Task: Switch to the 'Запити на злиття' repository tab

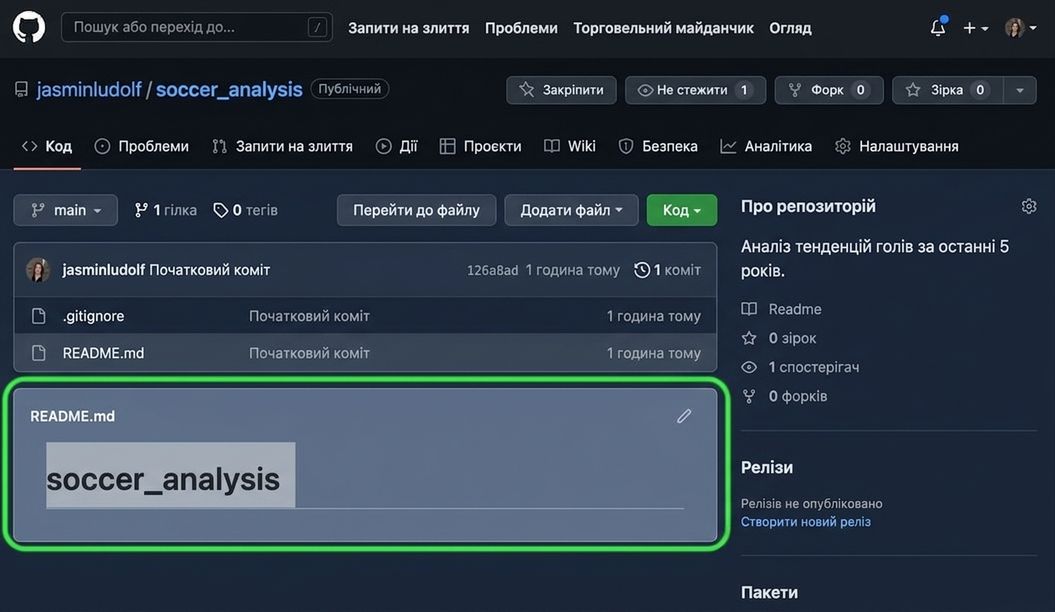Action: [283, 147]
